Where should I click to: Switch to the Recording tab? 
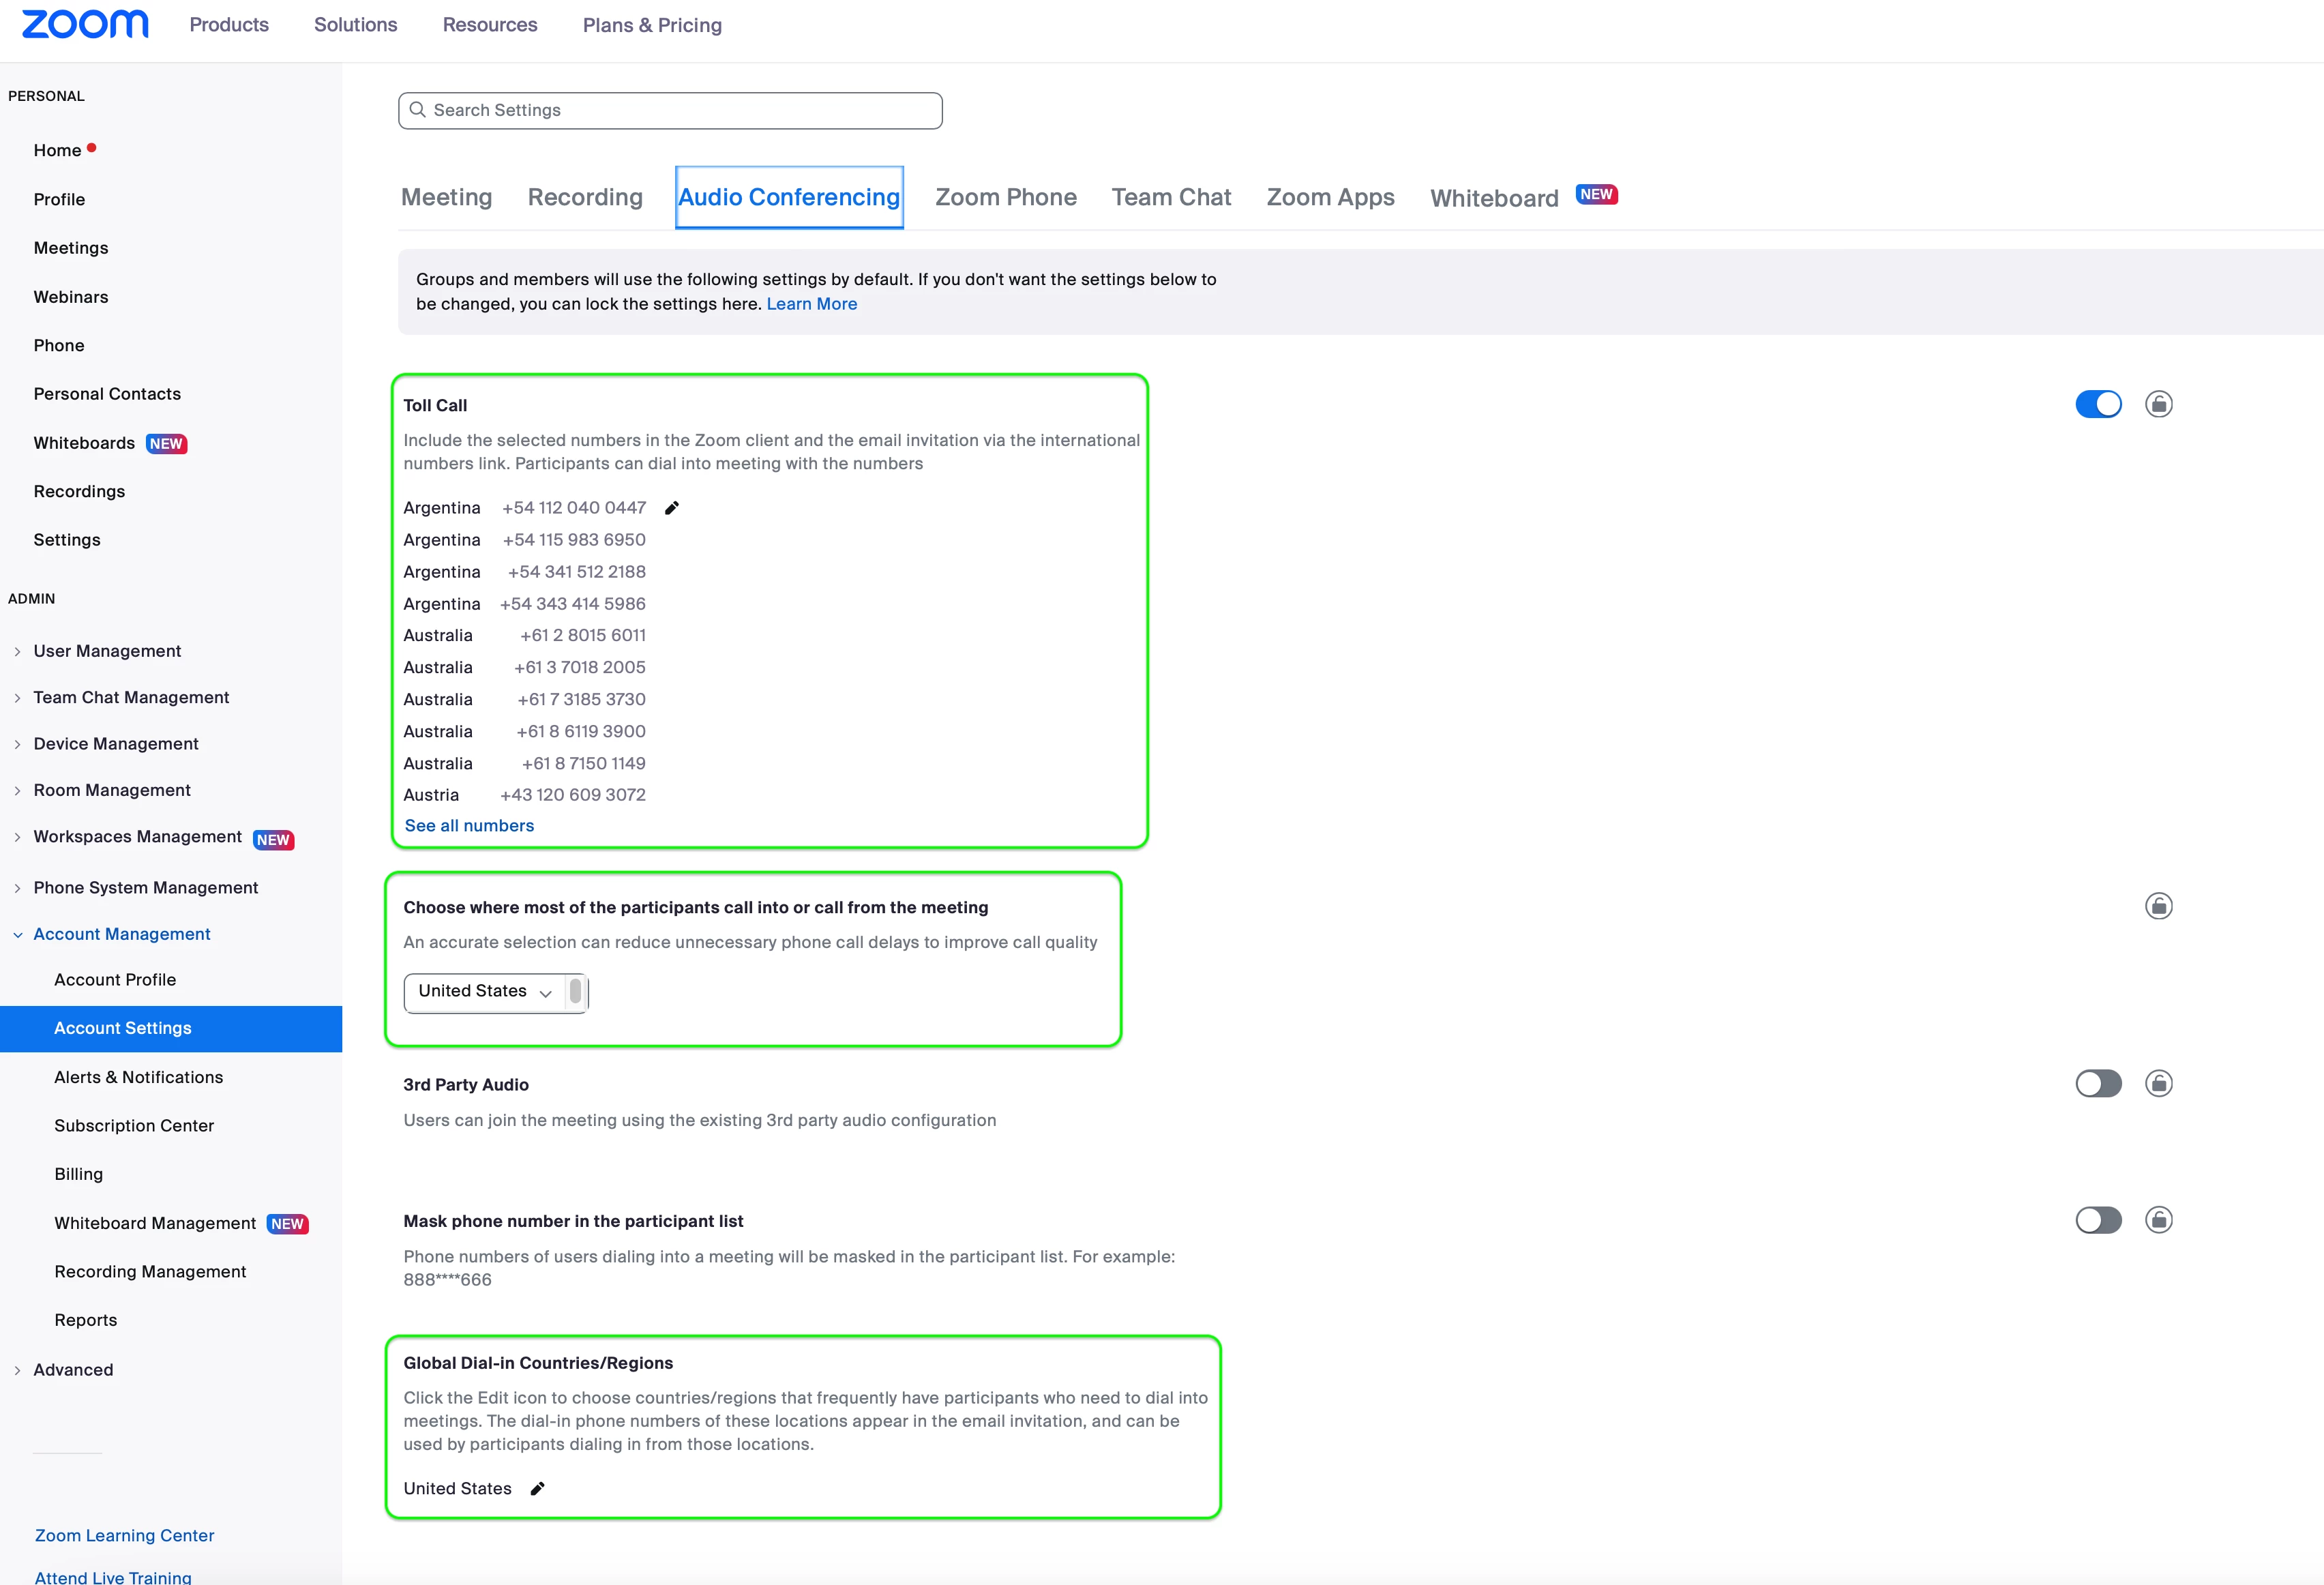585,197
